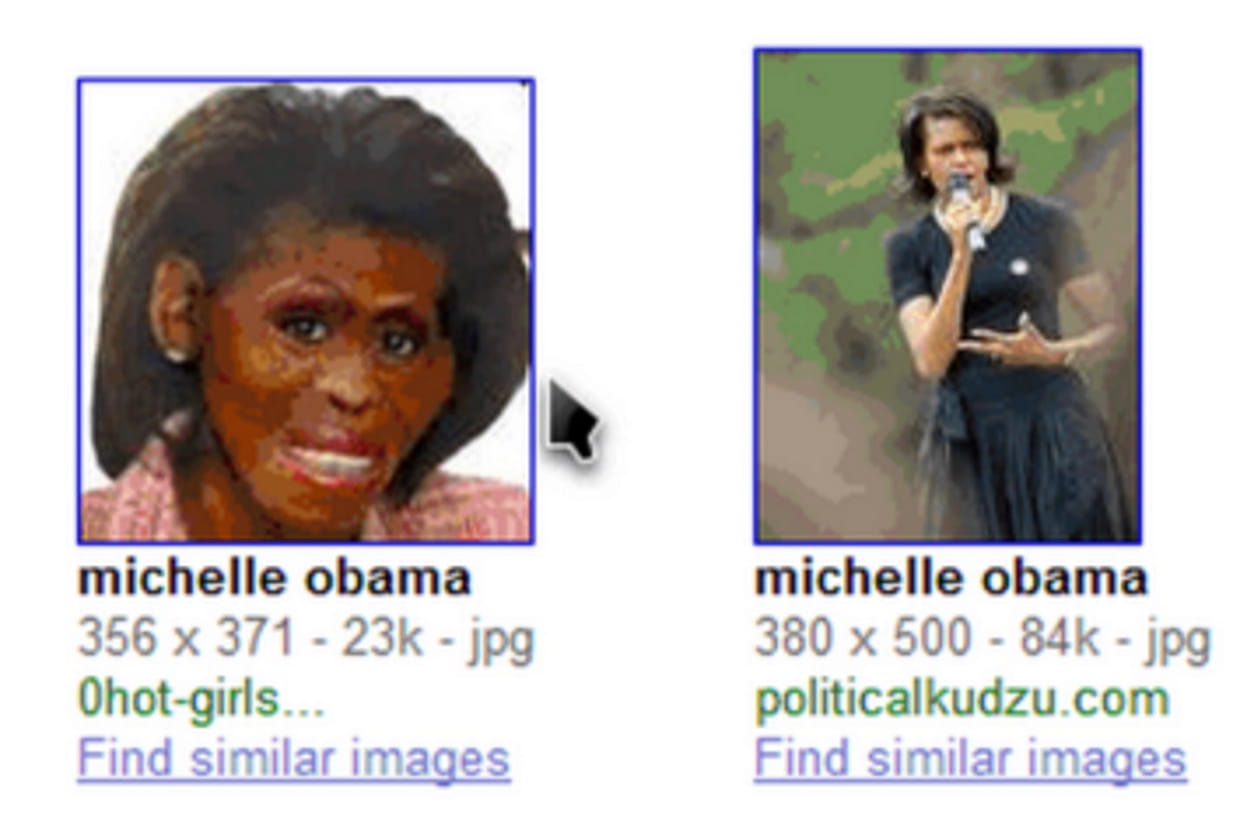The image size is (1240, 827).
Task: Visit the 0hot-girls... source link
Action: [x=201, y=699]
